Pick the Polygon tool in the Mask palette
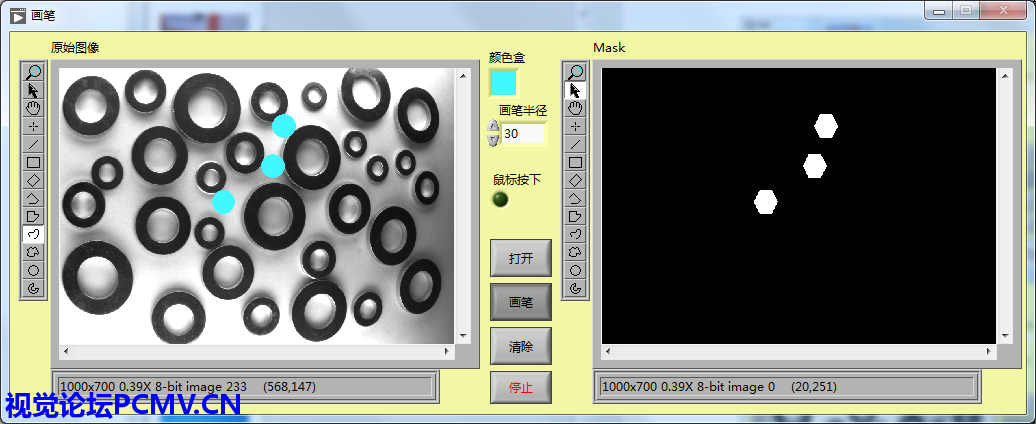 click(575, 216)
